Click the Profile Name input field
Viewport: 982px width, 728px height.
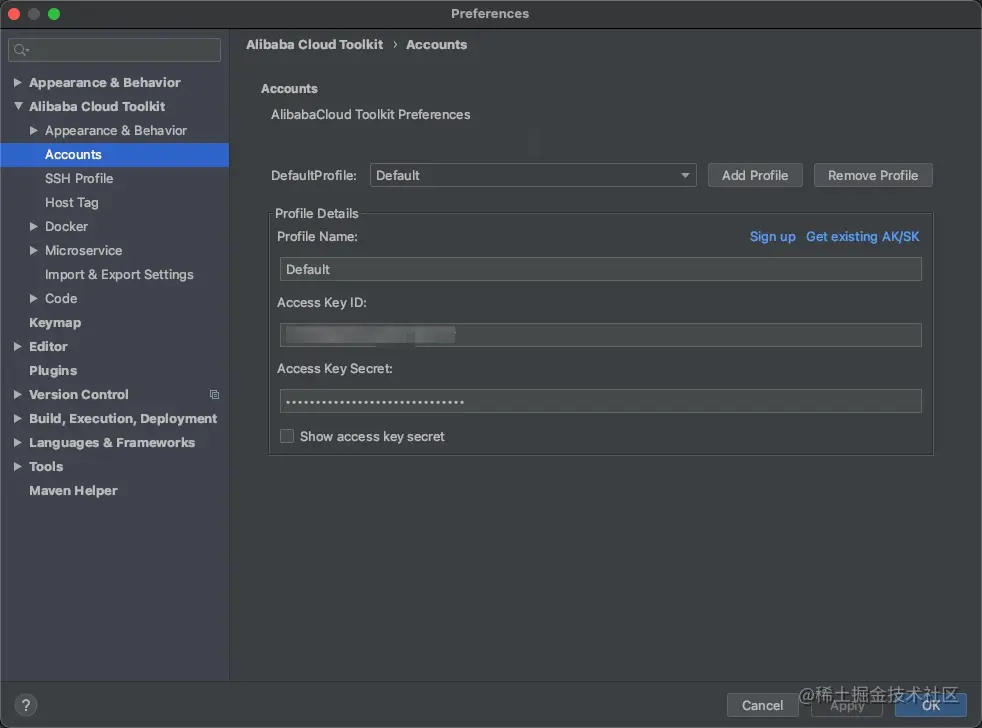click(x=601, y=269)
